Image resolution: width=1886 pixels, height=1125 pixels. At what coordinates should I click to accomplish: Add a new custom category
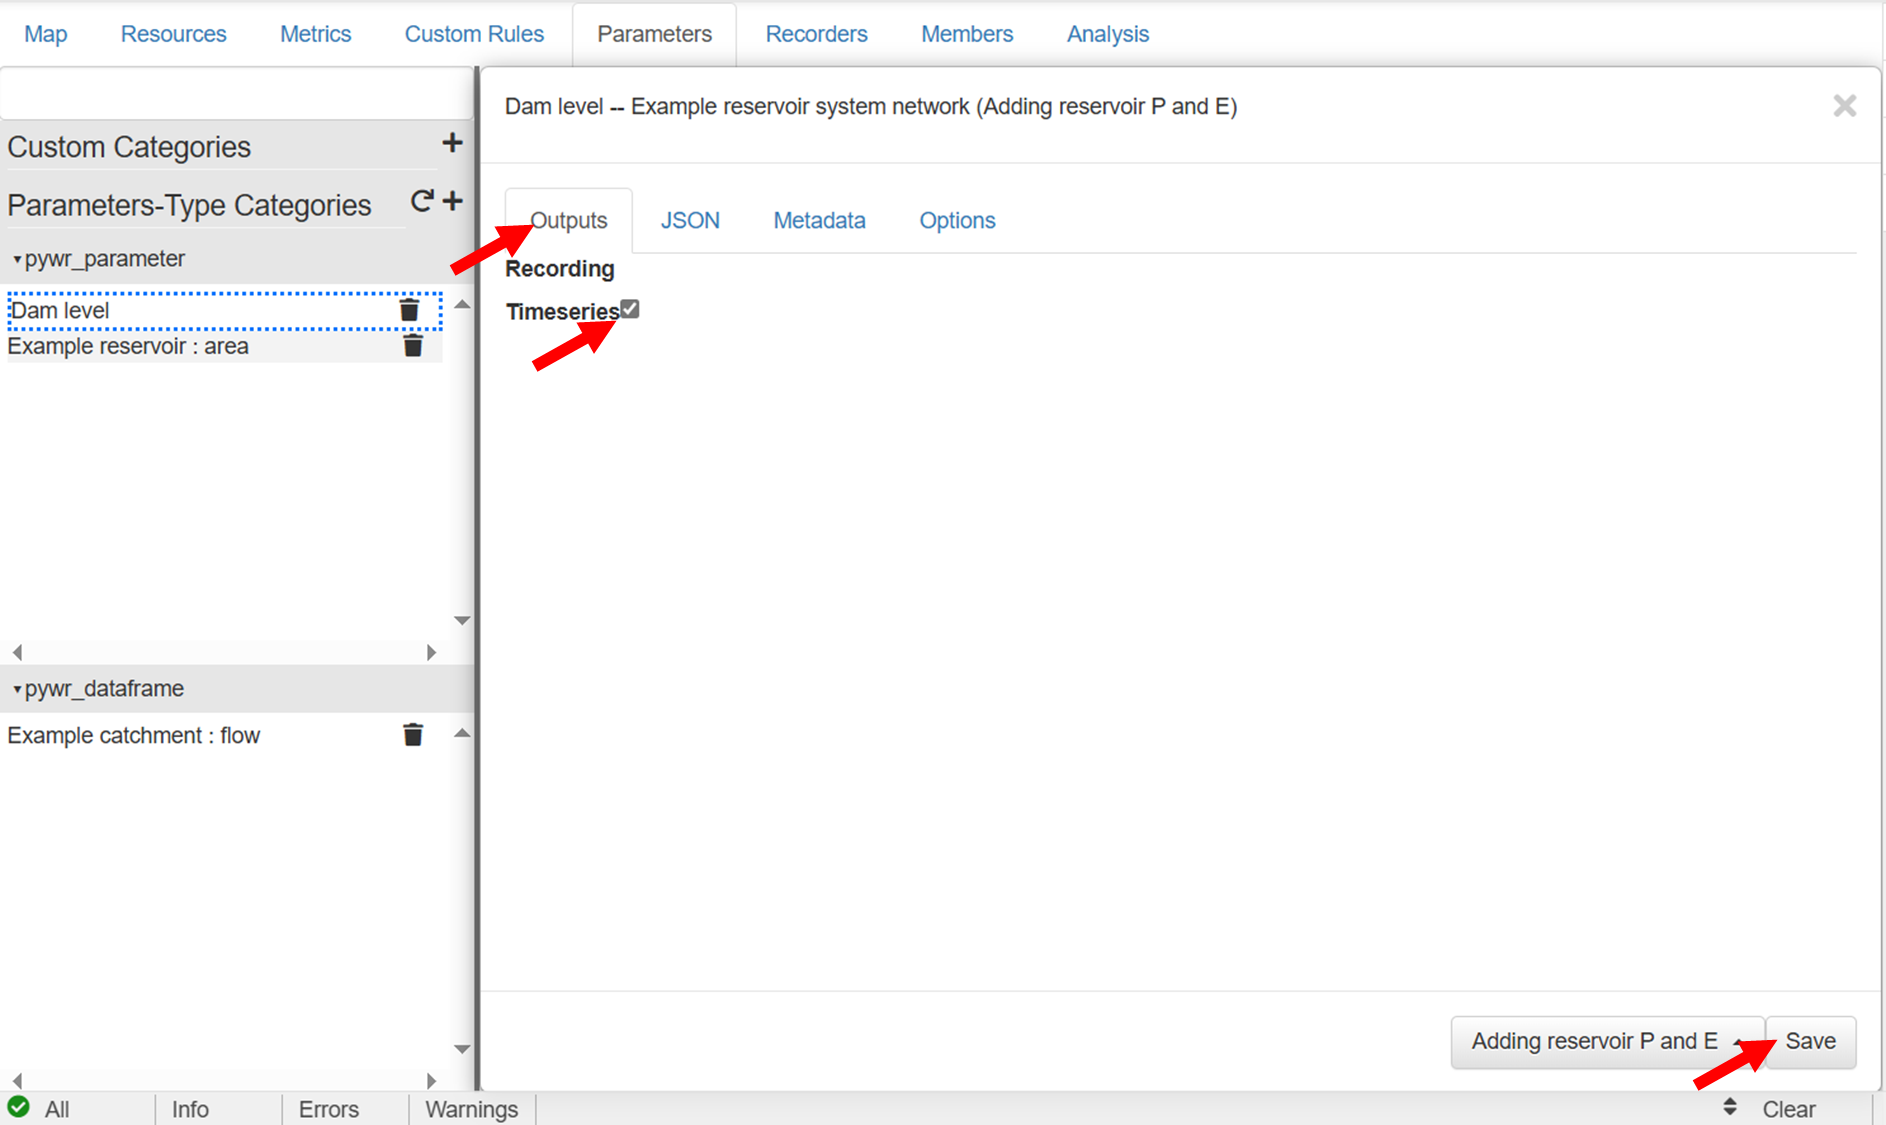click(x=452, y=143)
